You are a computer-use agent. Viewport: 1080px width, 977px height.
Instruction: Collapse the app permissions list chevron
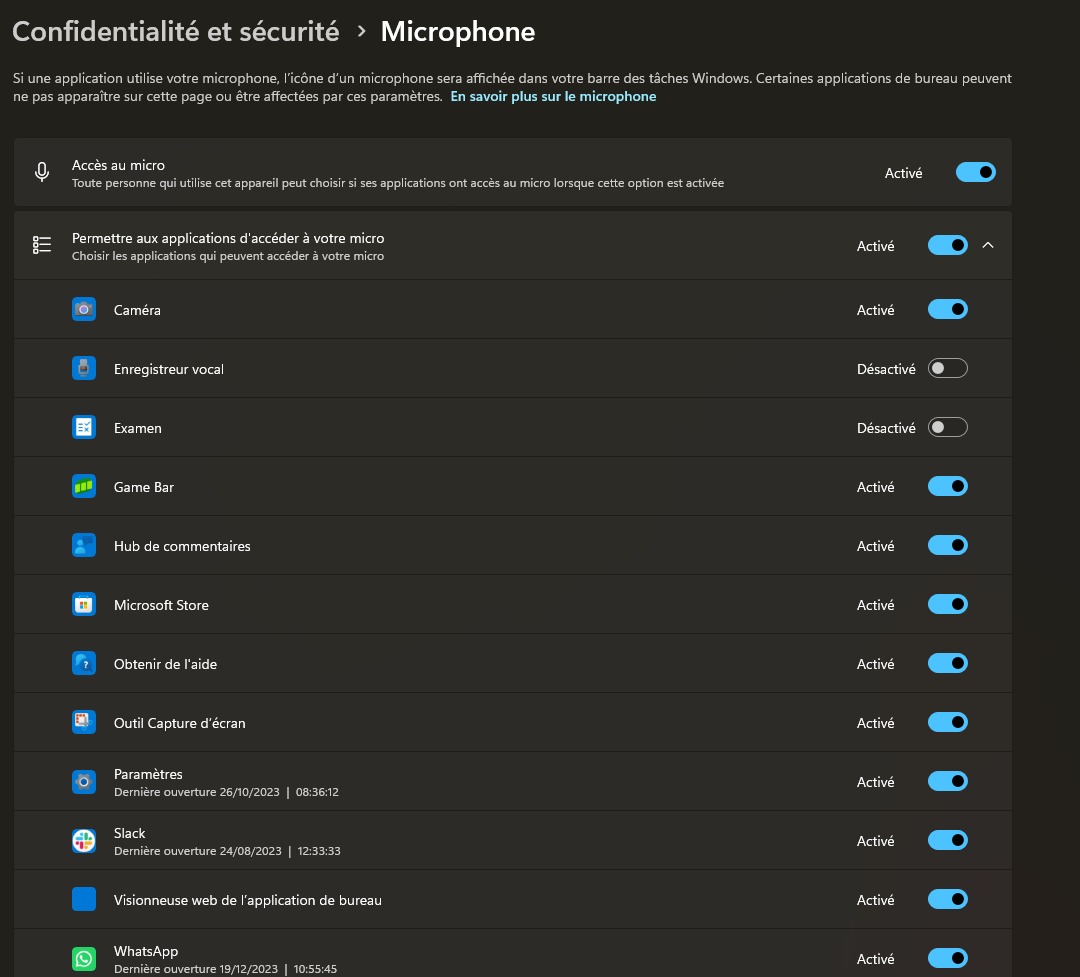point(988,245)
